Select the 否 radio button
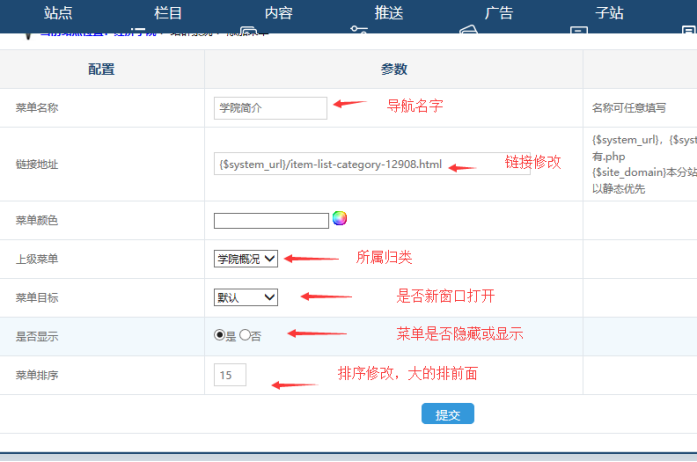The height and width of the screenshot is (462, 697). (x=245, y=336)
